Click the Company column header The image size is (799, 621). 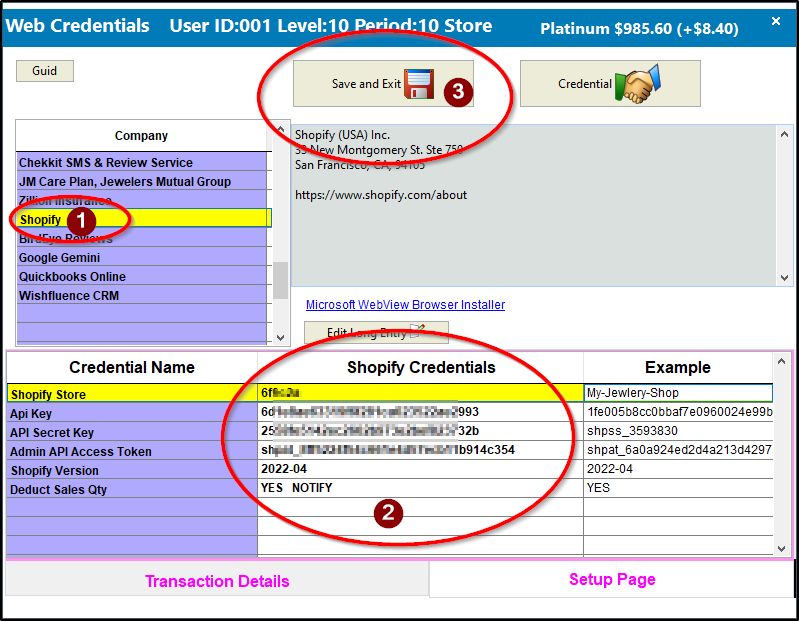[x=141, y=136]
